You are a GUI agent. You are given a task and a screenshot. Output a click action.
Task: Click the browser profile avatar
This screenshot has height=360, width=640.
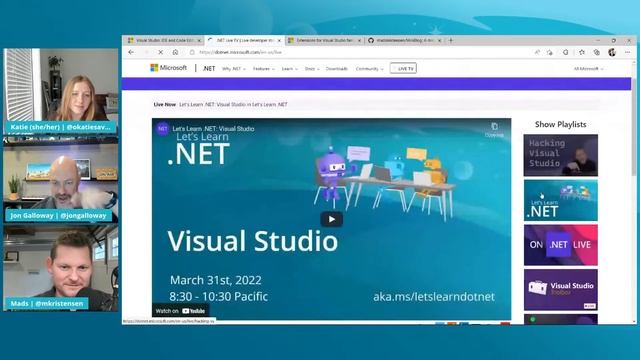pos(612,52)
